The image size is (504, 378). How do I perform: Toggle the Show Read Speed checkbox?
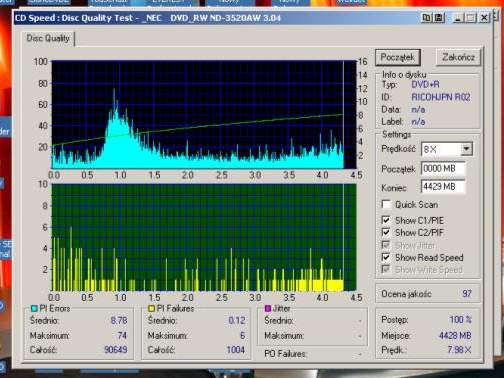click(x=386, y=257)
